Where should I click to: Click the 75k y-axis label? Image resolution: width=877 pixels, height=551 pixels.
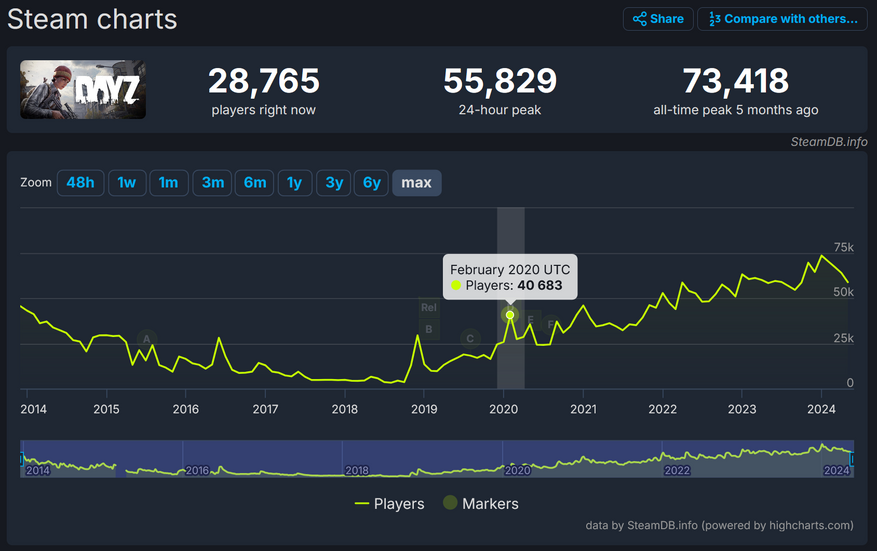(x=843, y=247)
